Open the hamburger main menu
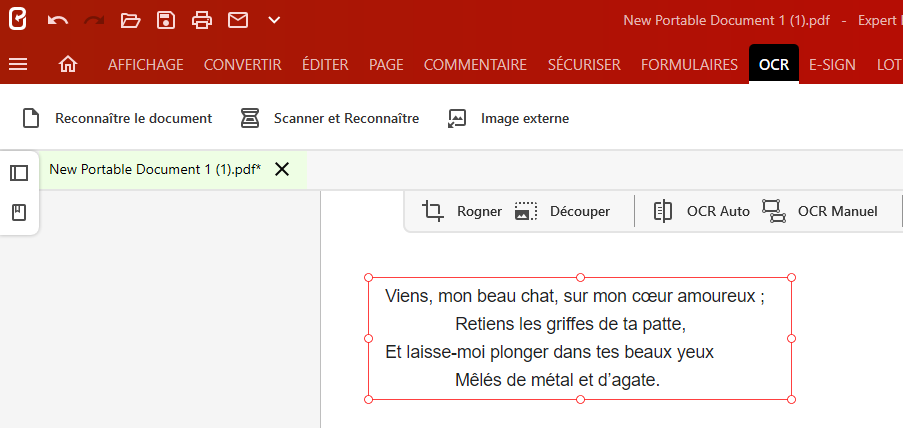 click(18, 64)
